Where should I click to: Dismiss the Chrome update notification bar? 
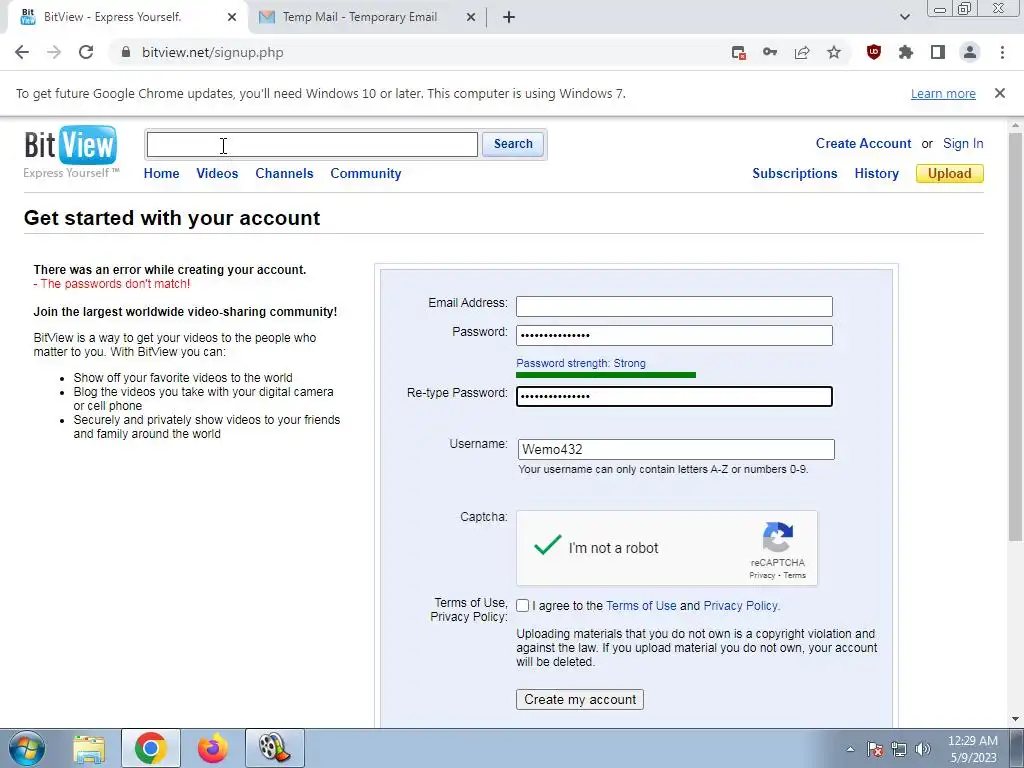pyautogui.click(x=1000, y=93)
